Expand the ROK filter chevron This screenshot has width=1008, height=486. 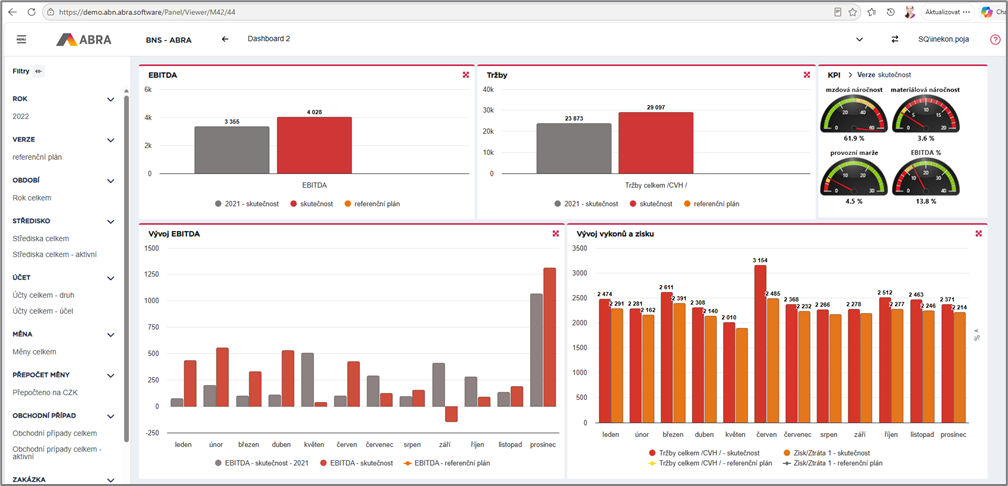[x=111, y=100]
